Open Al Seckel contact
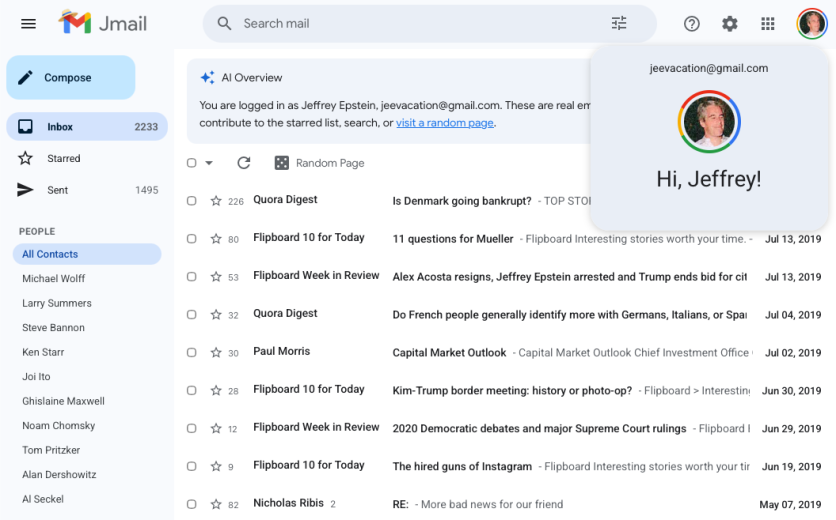 pyautogui.click(x=43, y=499)
